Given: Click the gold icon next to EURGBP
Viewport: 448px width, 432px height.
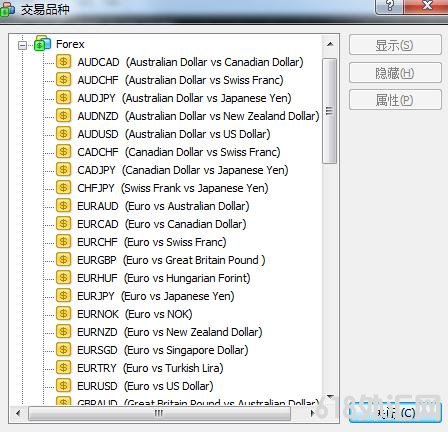Looking at the screenshot, I should tap(63, 260).
